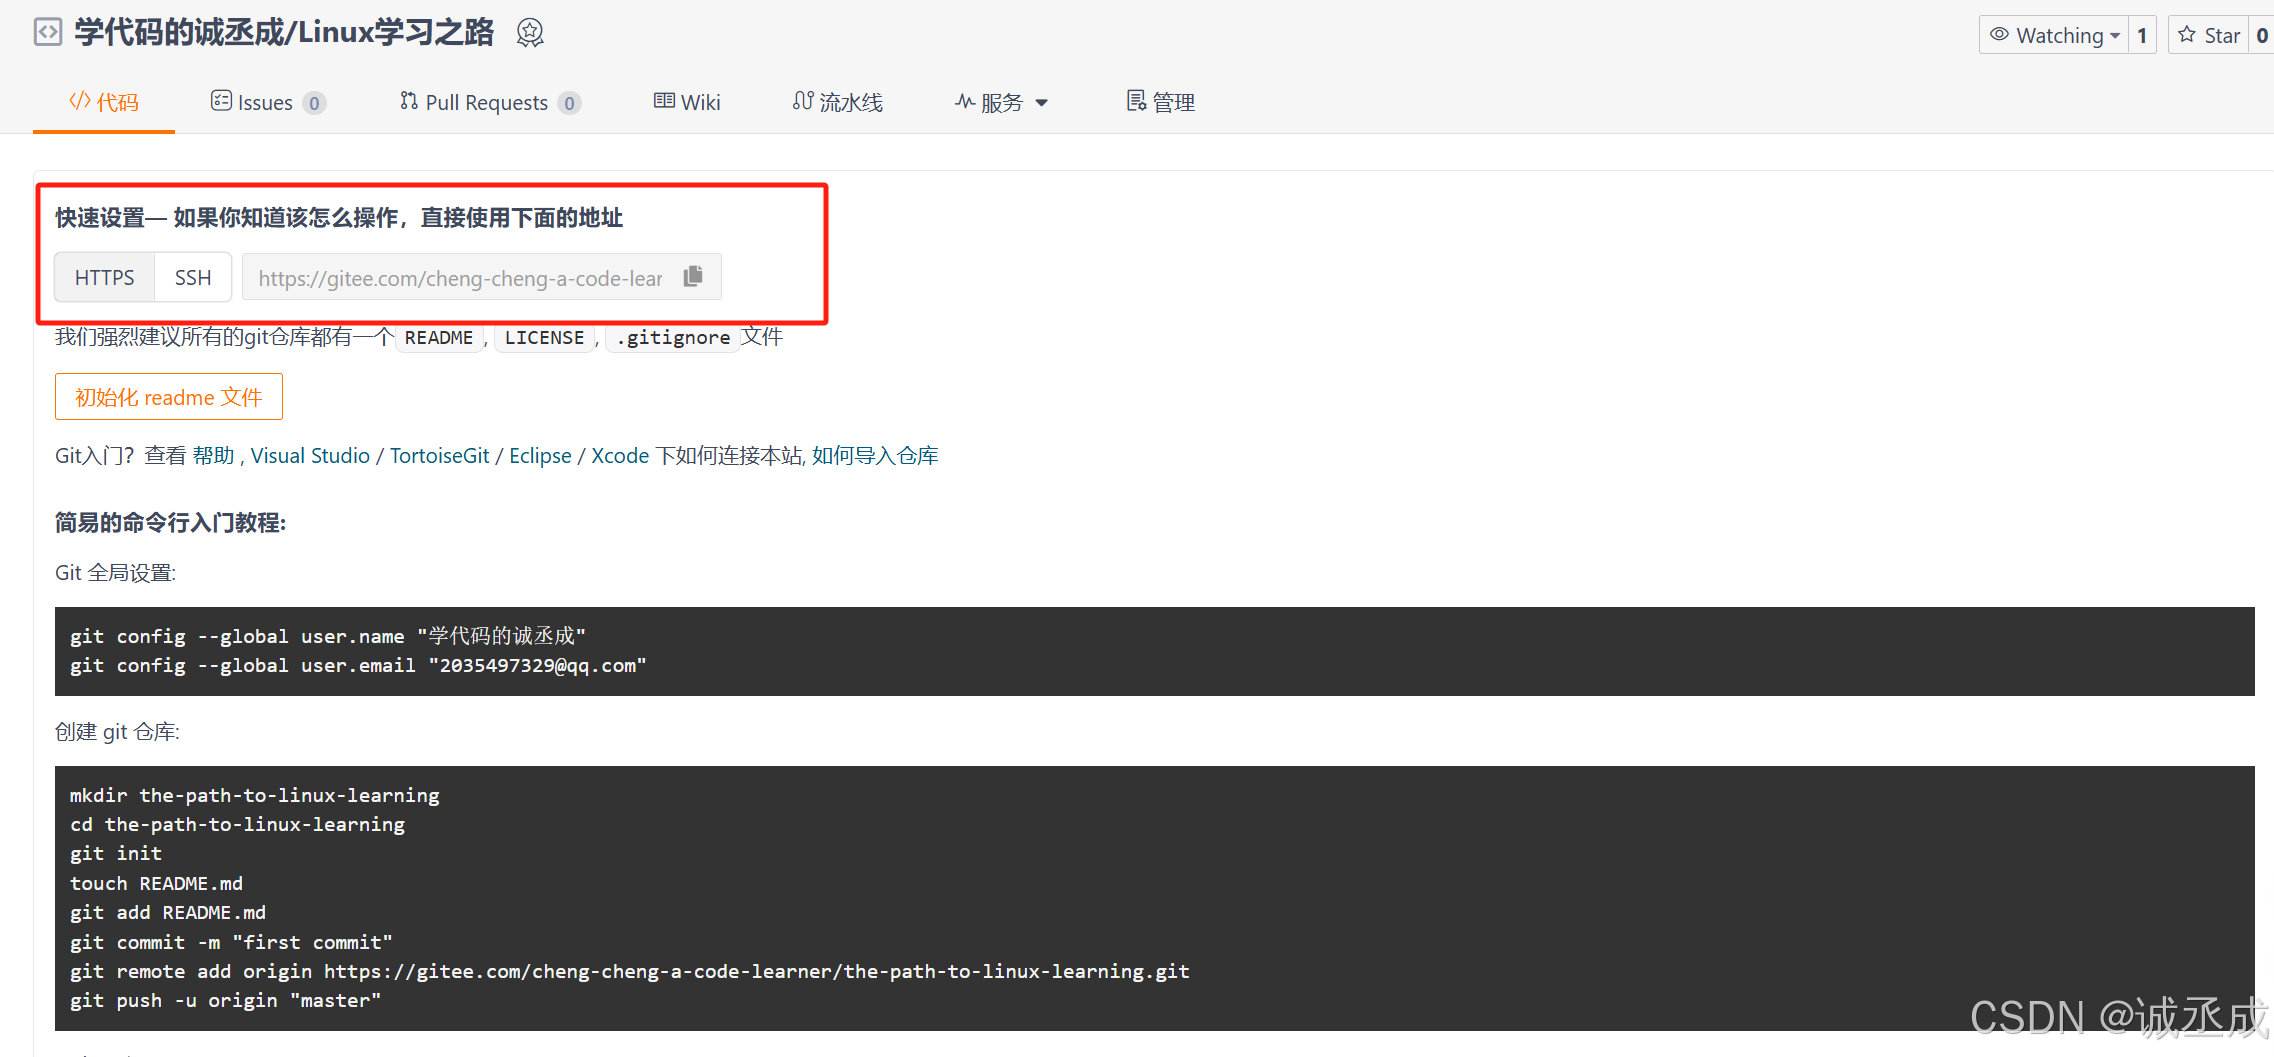Click the .gitignore code label
2274x1057 pixels.
(x=673, y=338)
